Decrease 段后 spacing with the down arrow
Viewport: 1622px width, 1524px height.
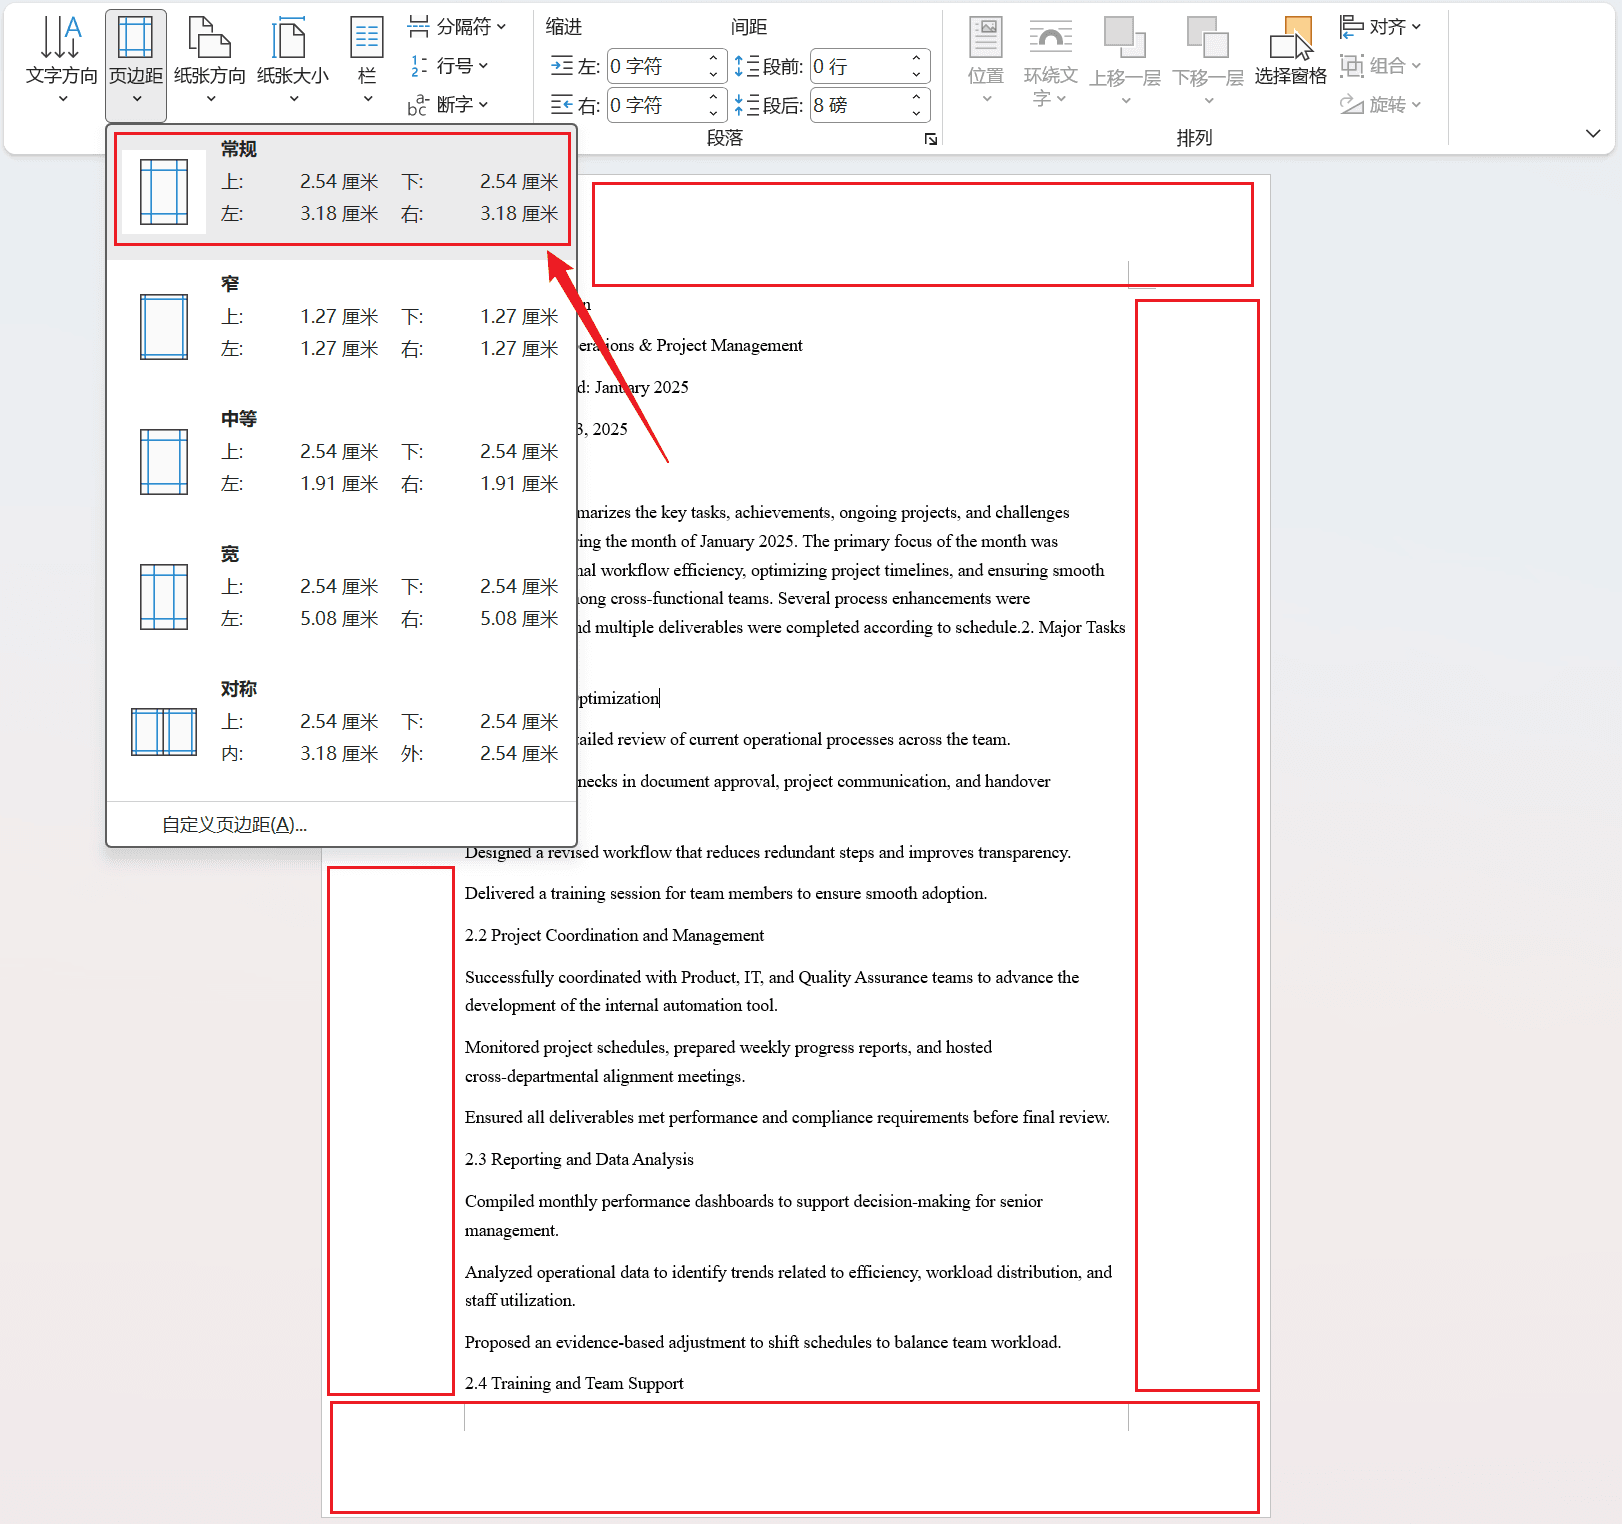click(x=917, y=113)
